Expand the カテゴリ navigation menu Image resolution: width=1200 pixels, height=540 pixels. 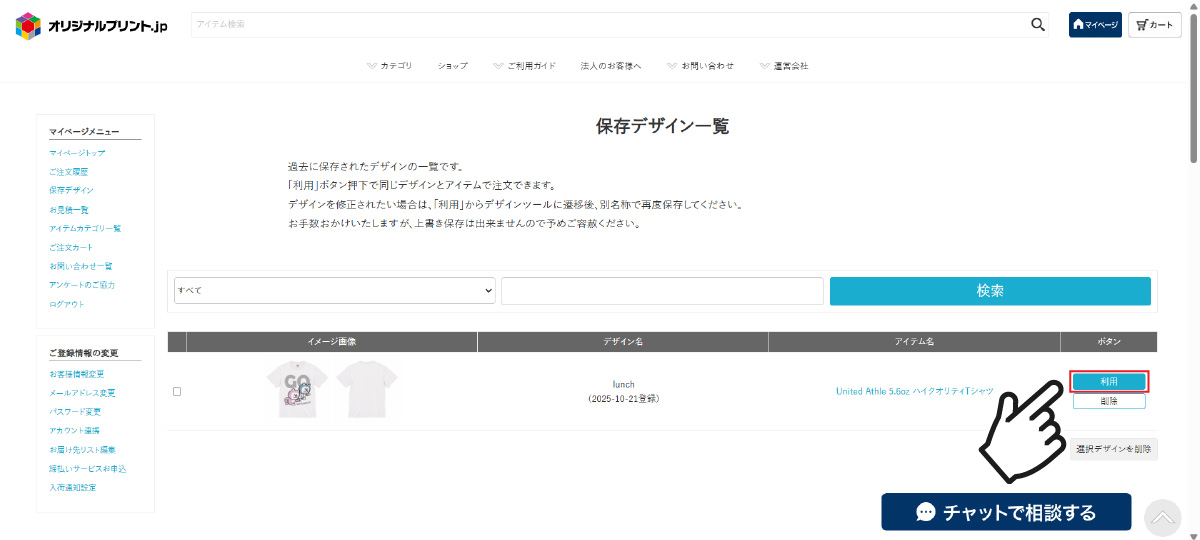point(389,66)
